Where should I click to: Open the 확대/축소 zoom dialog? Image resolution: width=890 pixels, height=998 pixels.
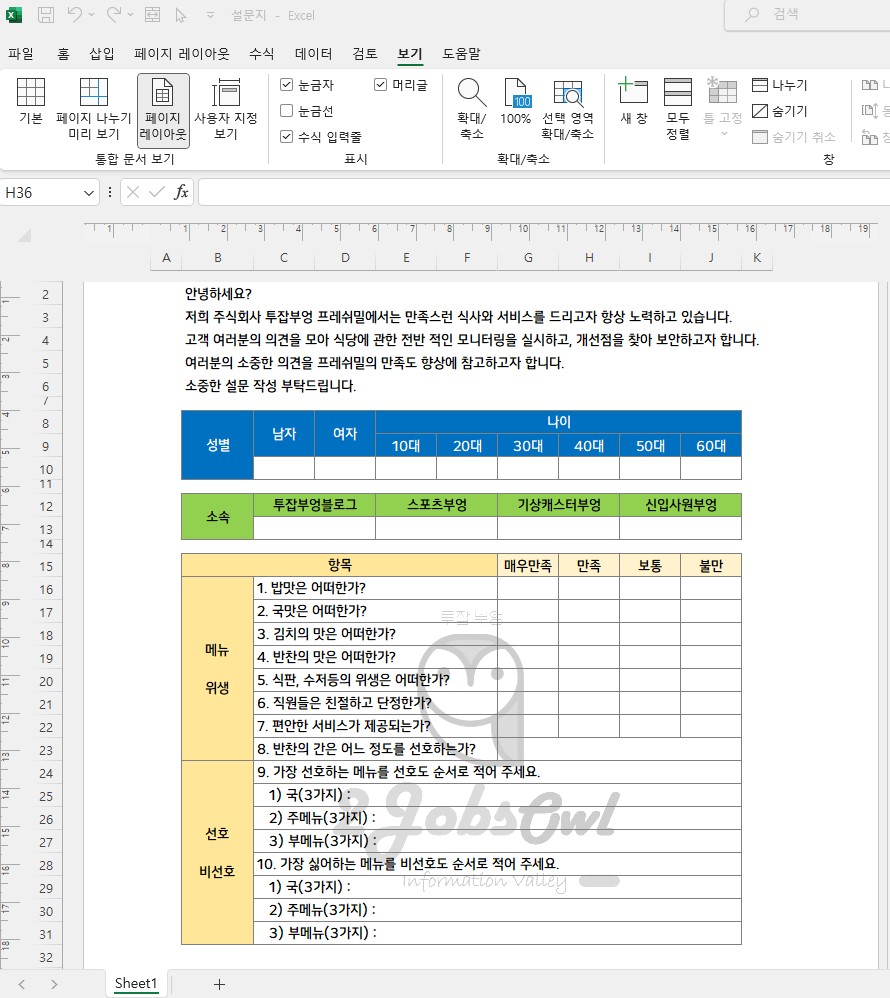(x=472, y=109)
